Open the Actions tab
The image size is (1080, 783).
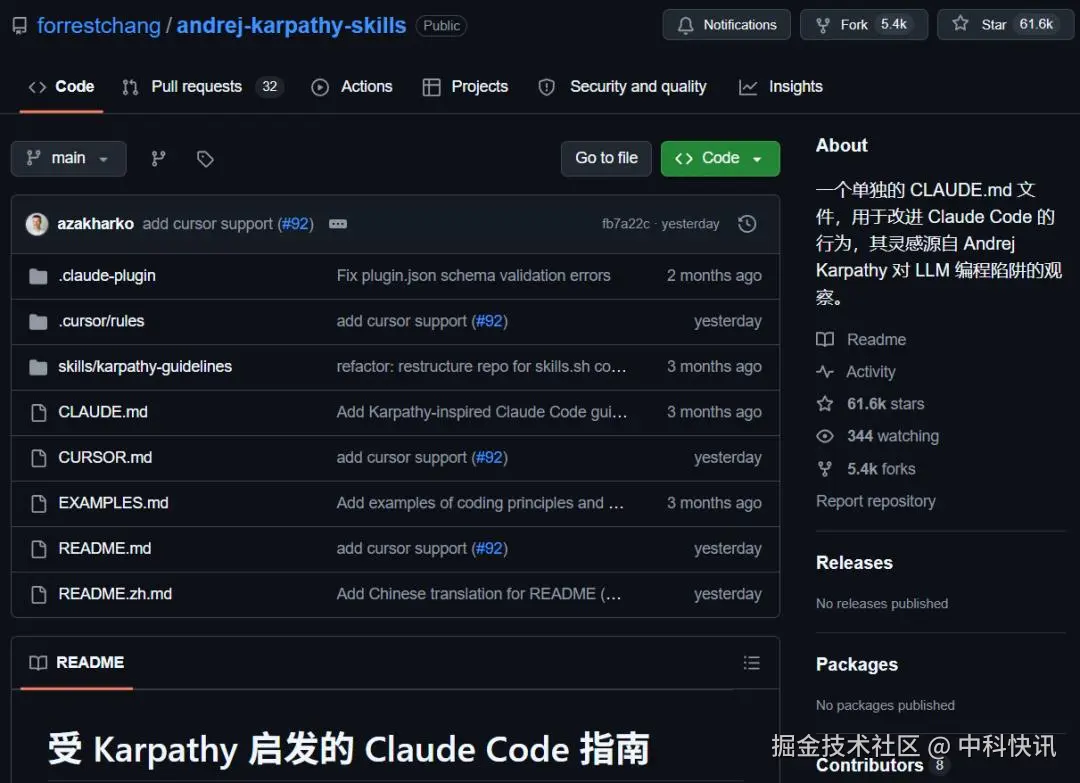coord(352,87)
